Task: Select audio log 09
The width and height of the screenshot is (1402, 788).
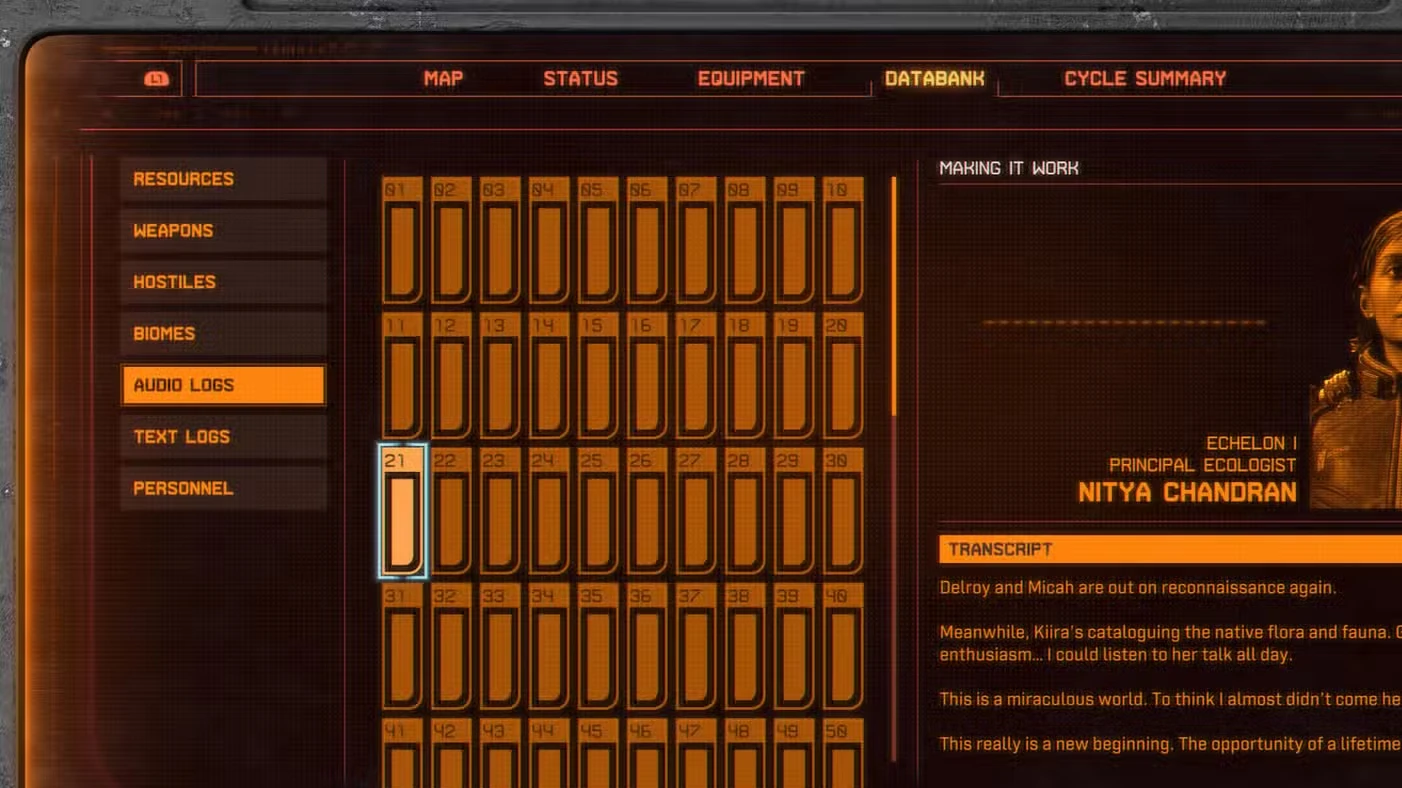Action: point(795,240)
